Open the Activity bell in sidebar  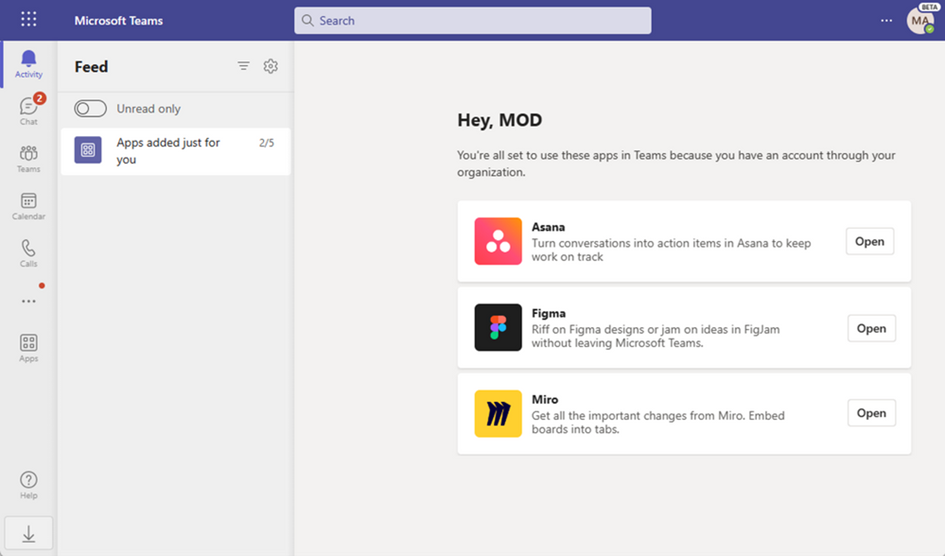(29, 64)
